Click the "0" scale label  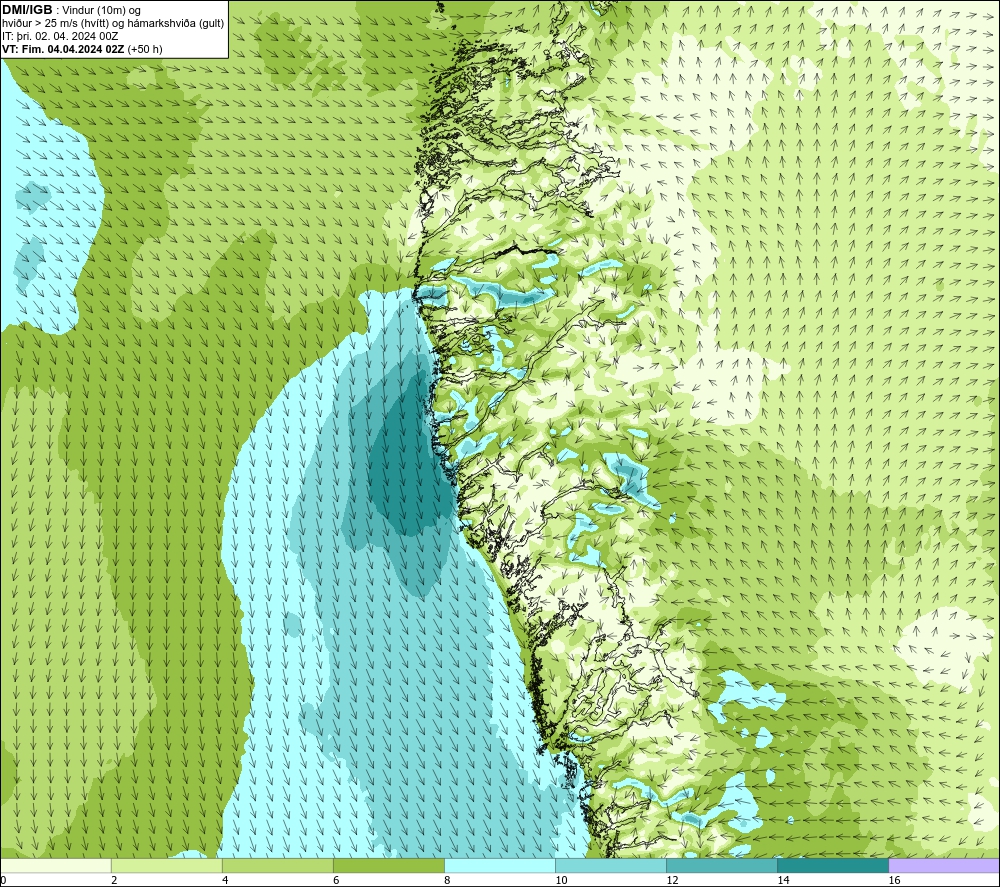[x=3, y=880]
